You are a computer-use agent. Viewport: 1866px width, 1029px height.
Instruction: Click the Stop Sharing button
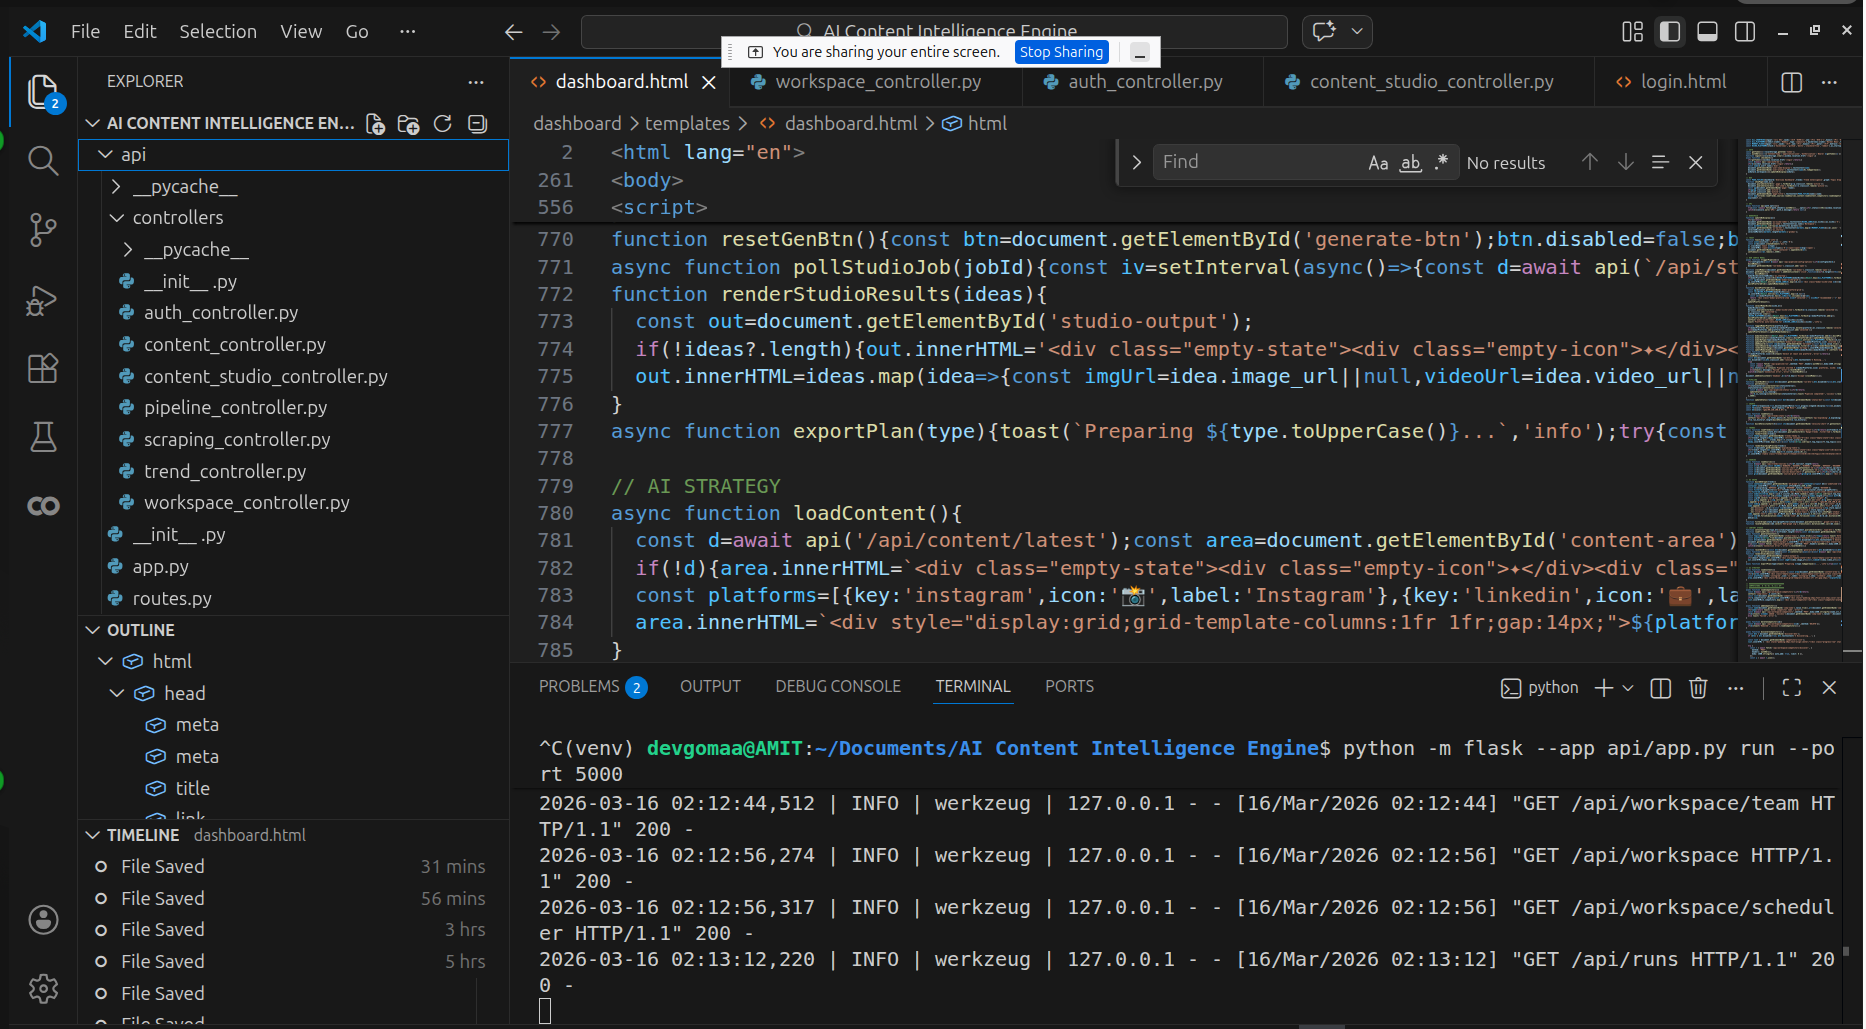coord(1061,52)
